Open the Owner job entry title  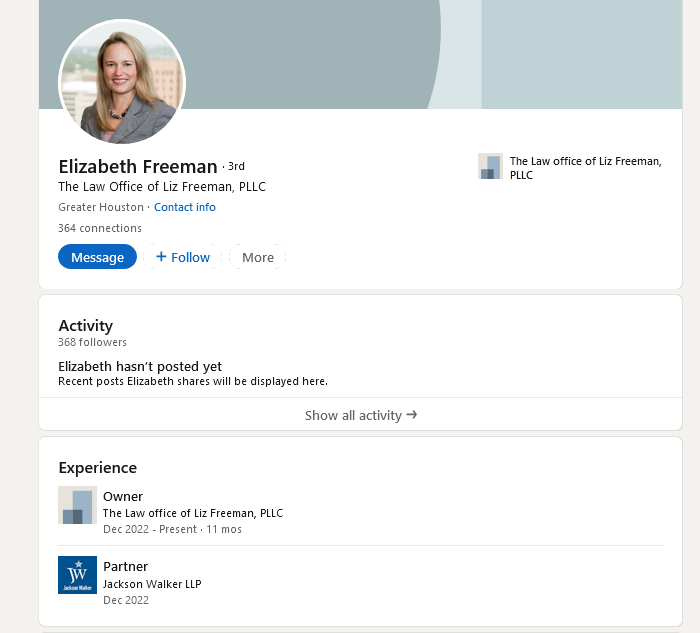(123, 496)
